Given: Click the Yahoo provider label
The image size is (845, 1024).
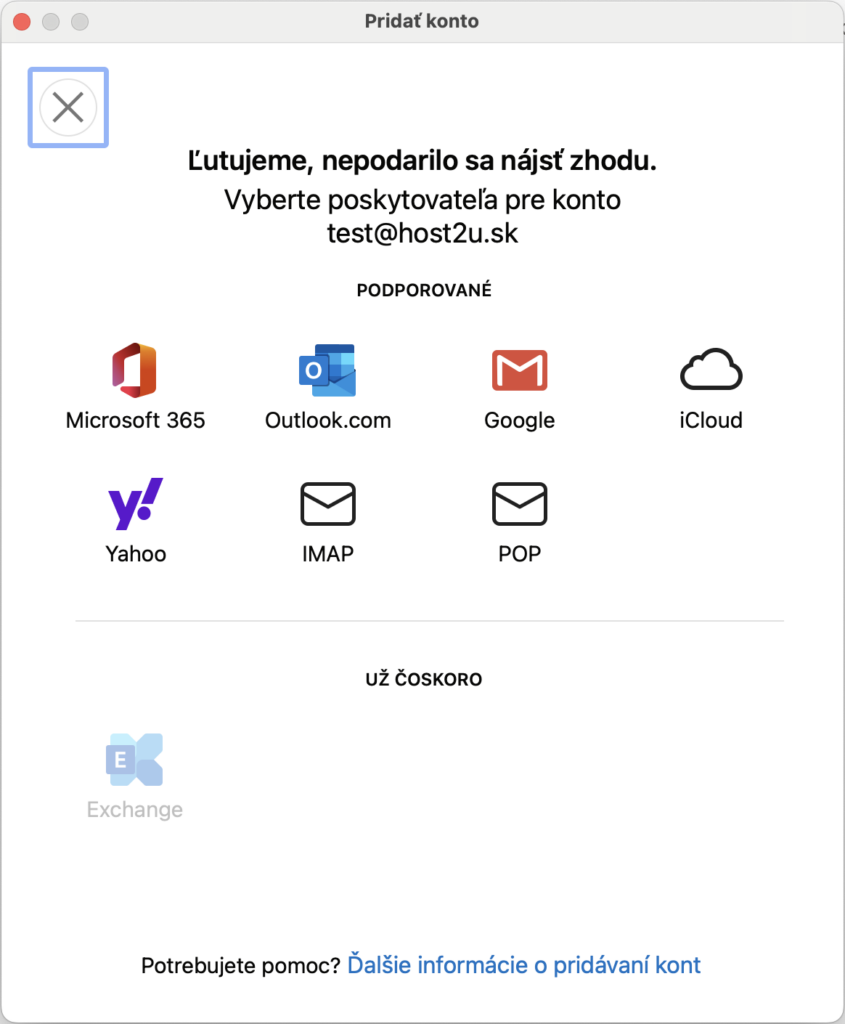Looking at the screenshot, I should tap(136, 554).
